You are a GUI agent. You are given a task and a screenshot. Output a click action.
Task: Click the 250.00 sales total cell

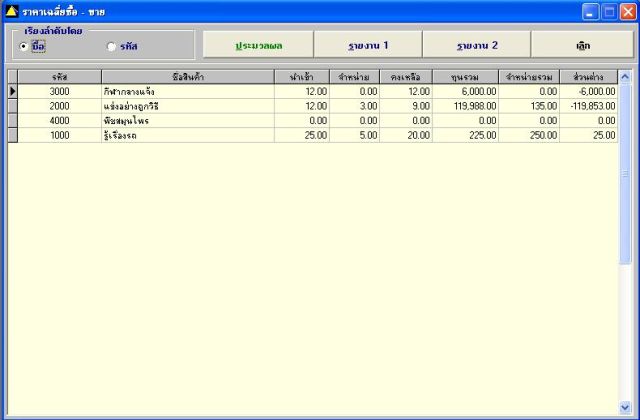(529, 136)
